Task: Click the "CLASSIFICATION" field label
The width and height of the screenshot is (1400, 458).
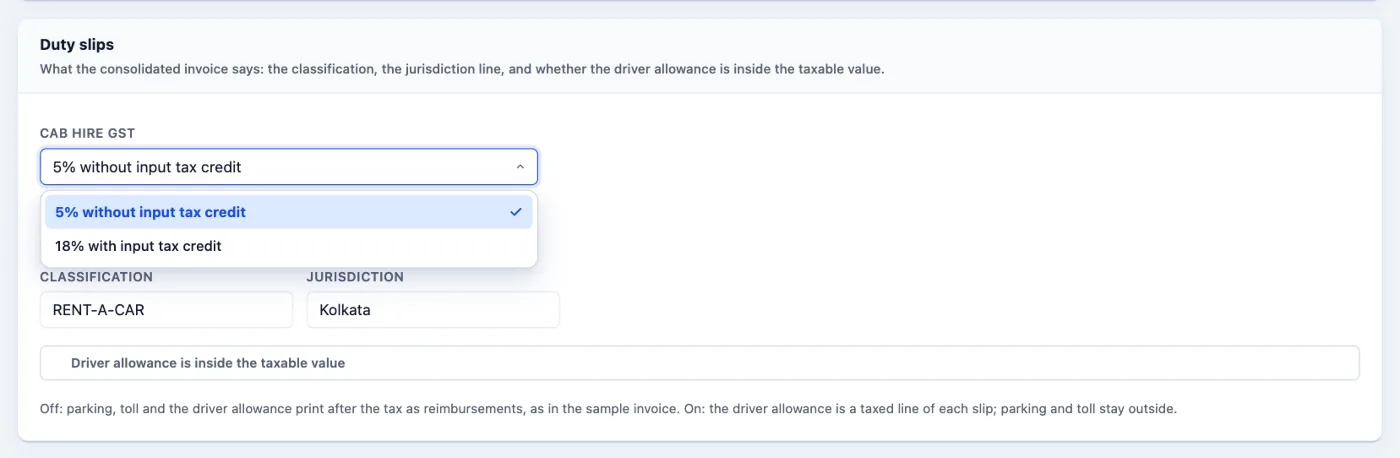Action: coord(96,277)
